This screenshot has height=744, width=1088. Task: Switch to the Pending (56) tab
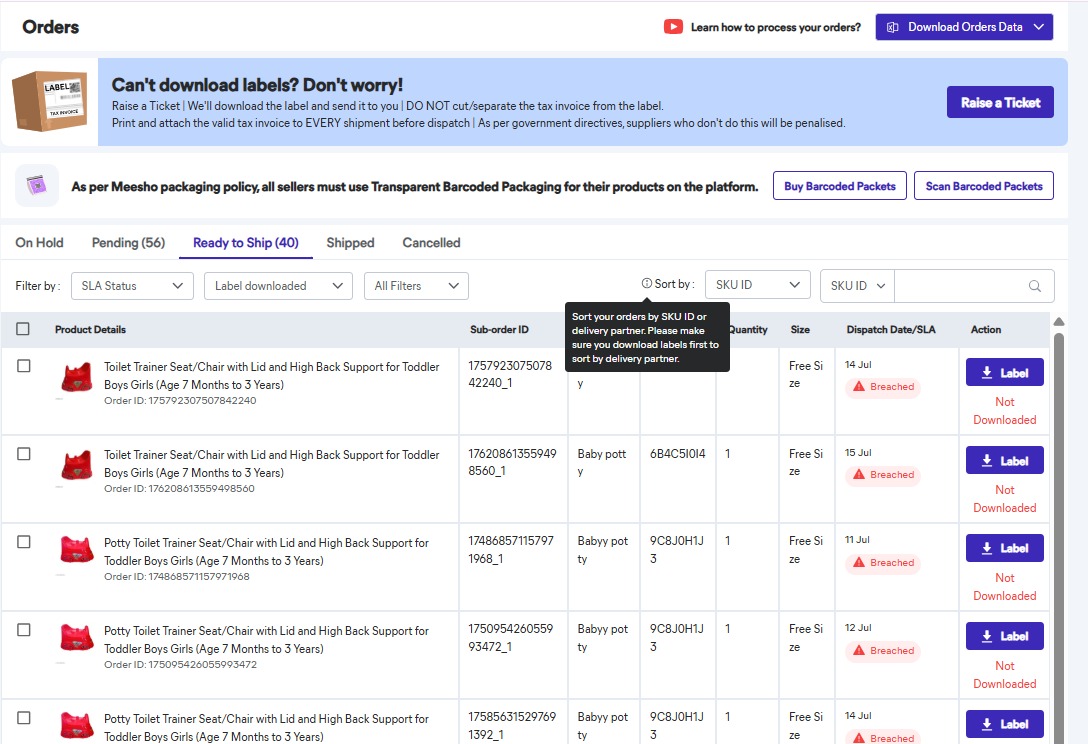(128, 243)
